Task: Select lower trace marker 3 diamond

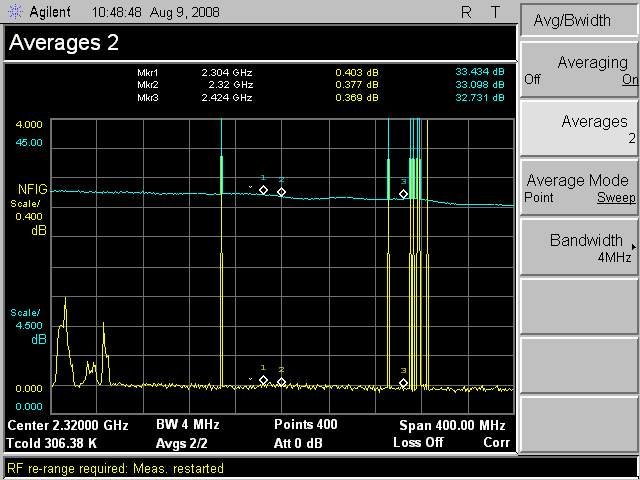Action: [x=403, y=383]
